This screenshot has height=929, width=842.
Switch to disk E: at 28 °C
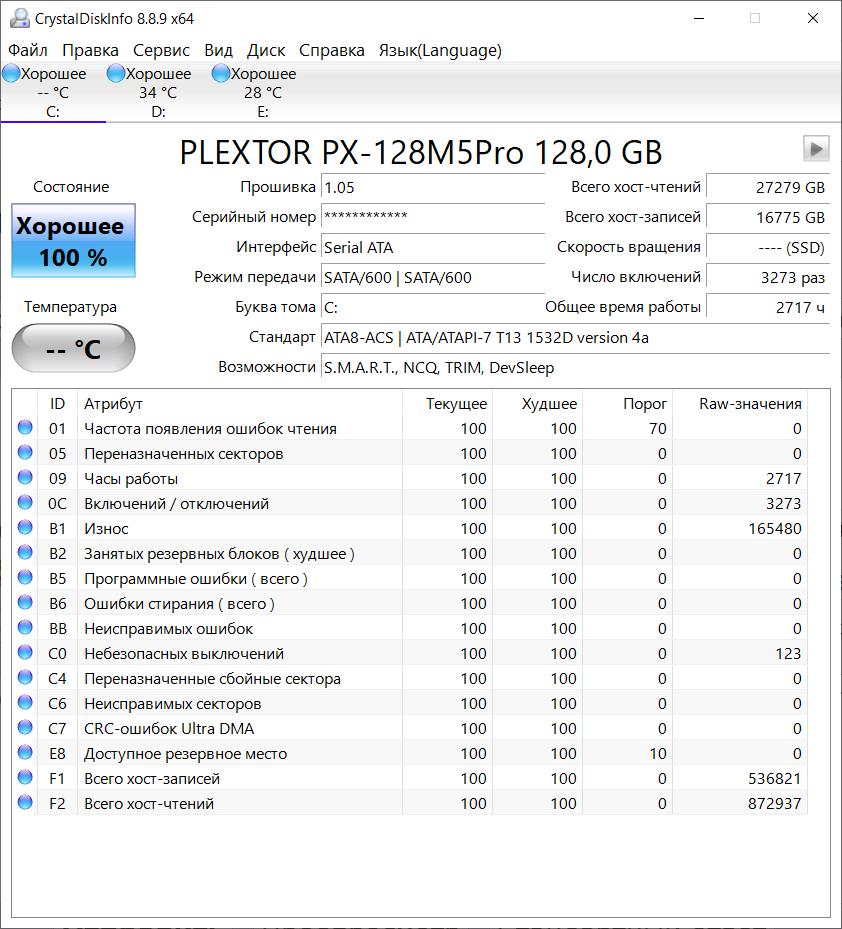click(263, 92)
